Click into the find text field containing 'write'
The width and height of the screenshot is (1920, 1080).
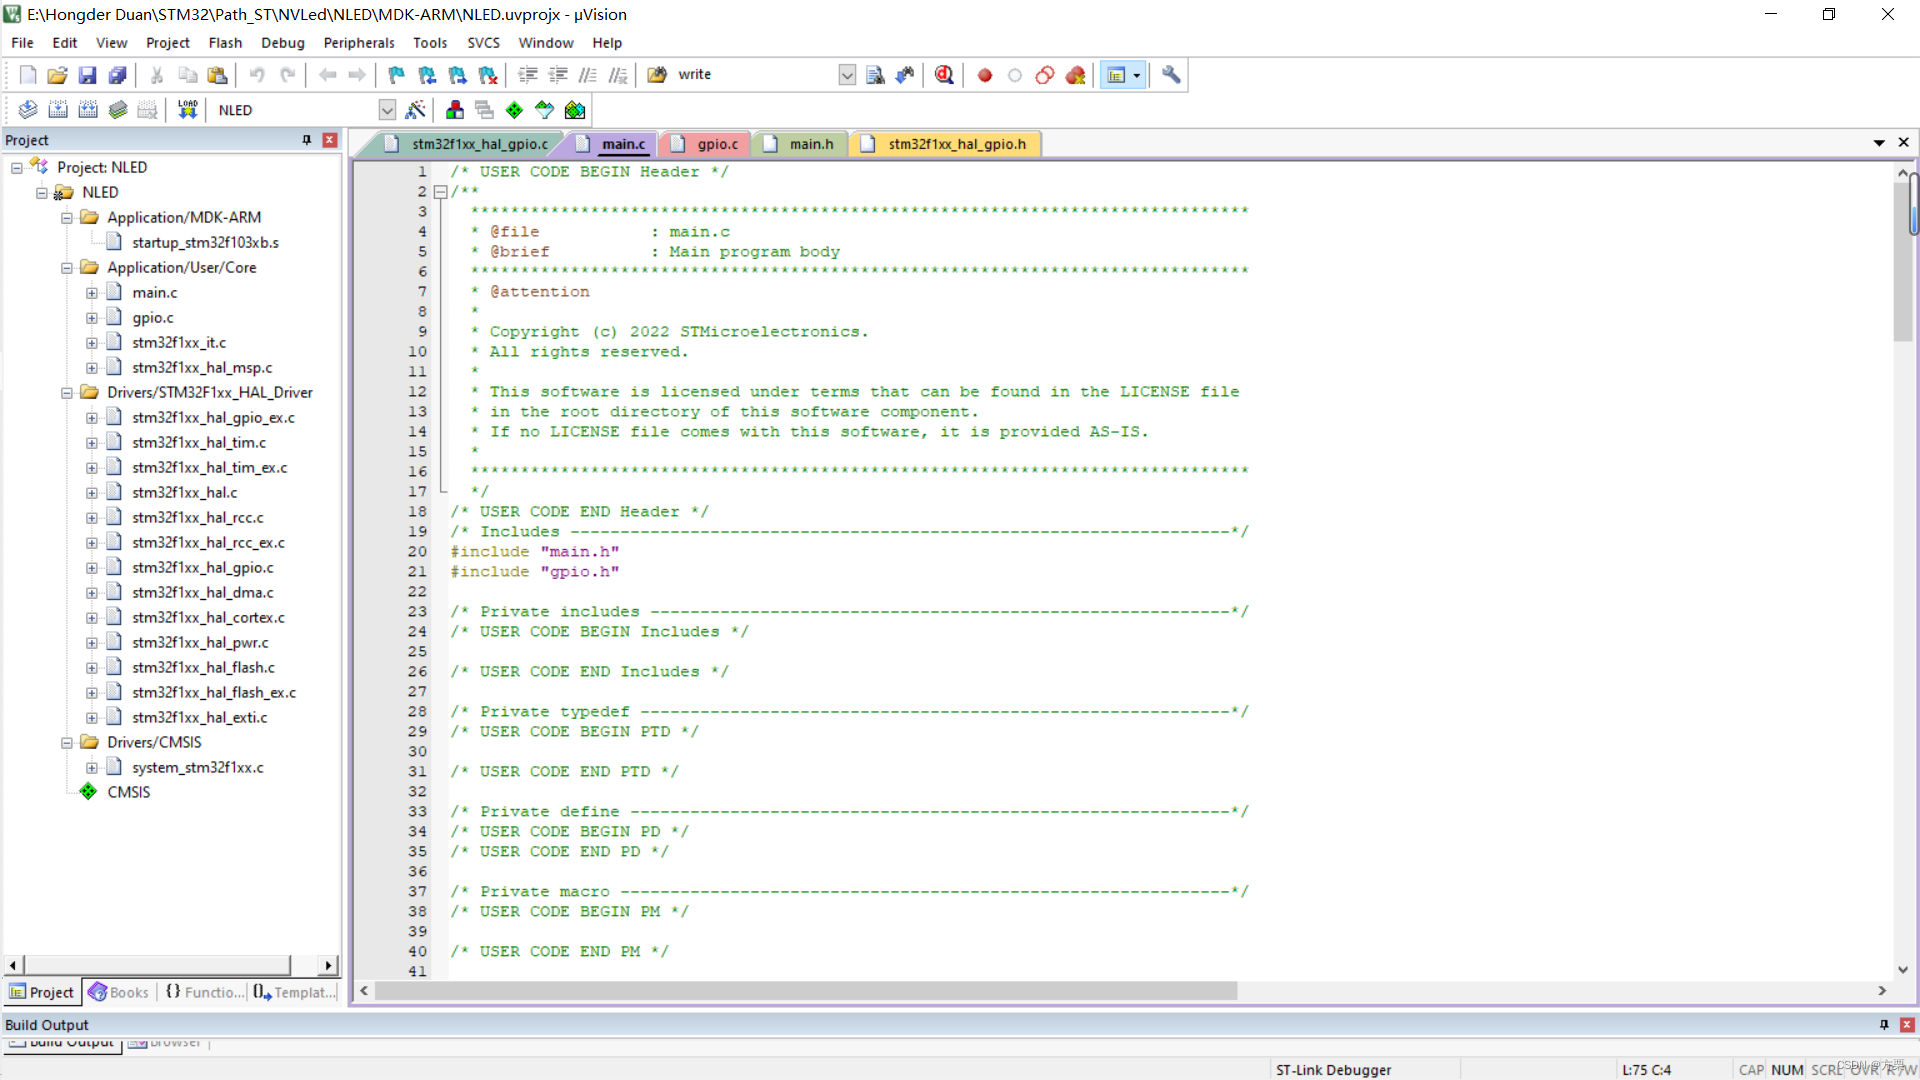click(755, 75)
